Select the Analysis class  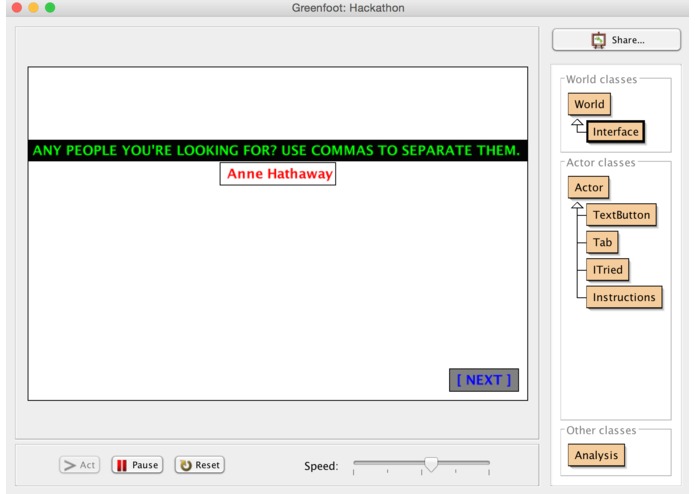596,455
